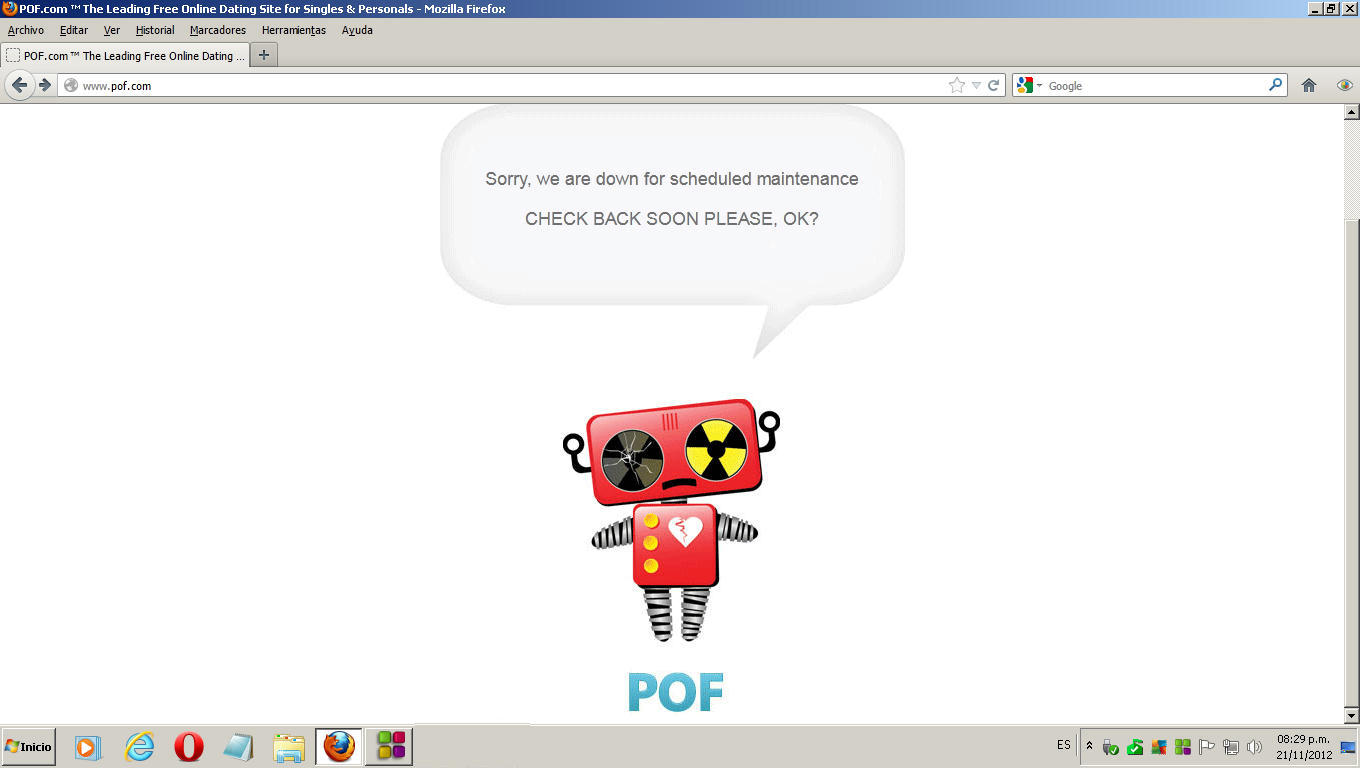Open the Marcadores menu
Screen dimensions: 1360x768
[218, 30]
